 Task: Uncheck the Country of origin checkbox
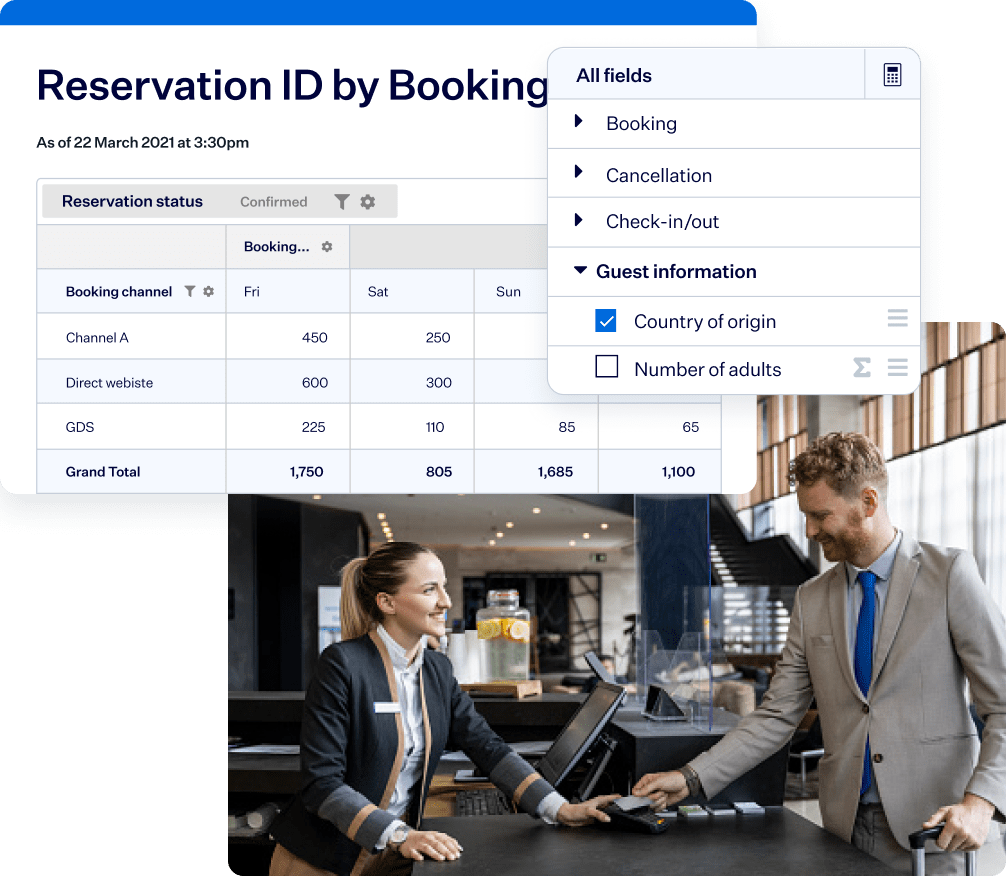click(606, 321)
